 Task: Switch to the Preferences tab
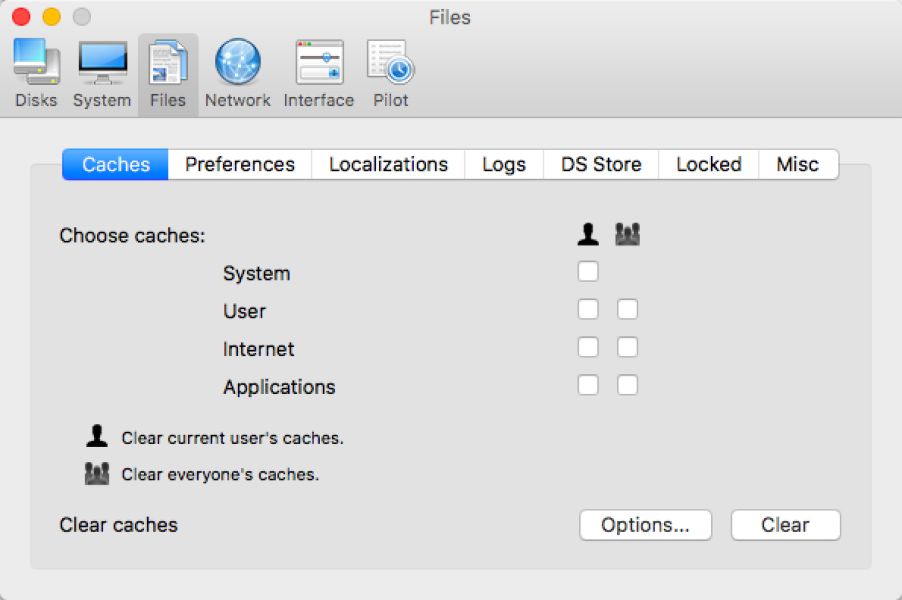click(240, 165)
